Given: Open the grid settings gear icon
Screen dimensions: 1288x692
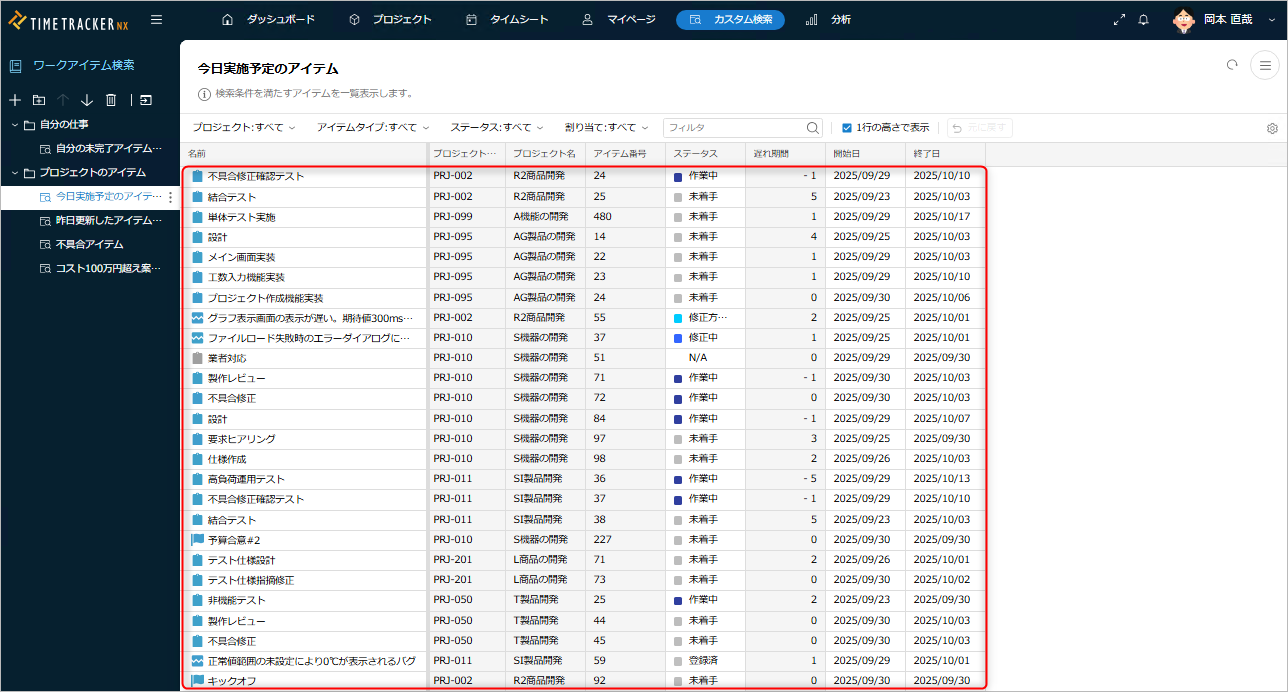Looking at the screenshot, I should pyautogui.click(x=1272, y=128).
